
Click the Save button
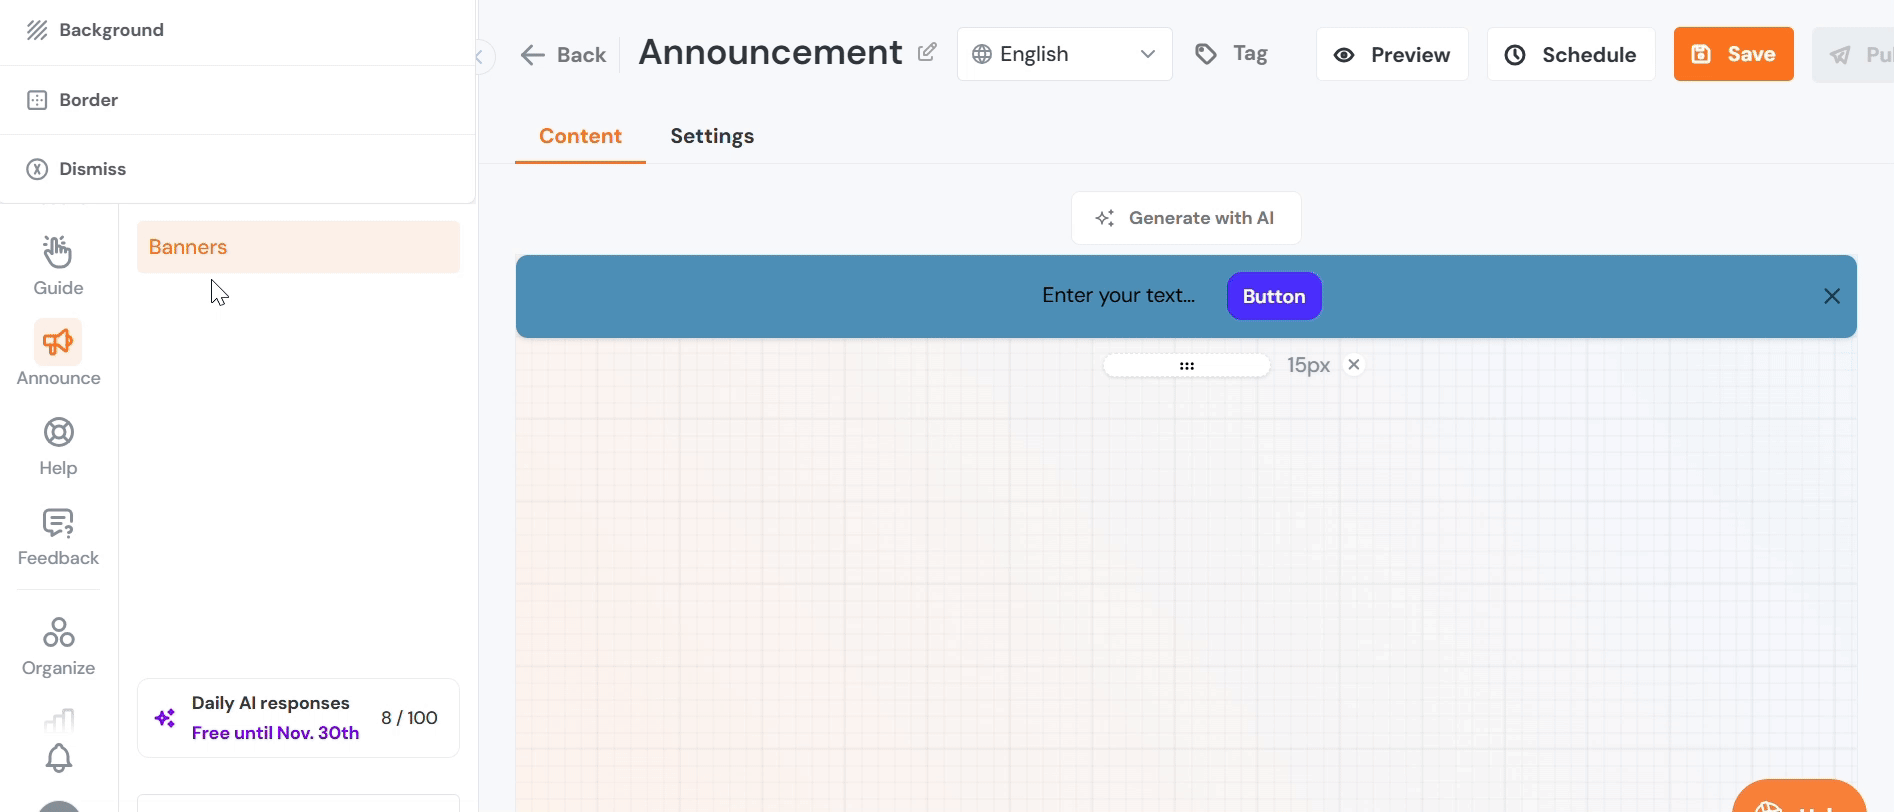click(1733, 54)
